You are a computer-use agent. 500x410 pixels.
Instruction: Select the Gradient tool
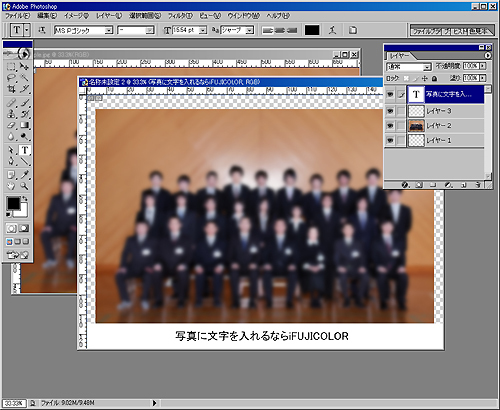24,125
